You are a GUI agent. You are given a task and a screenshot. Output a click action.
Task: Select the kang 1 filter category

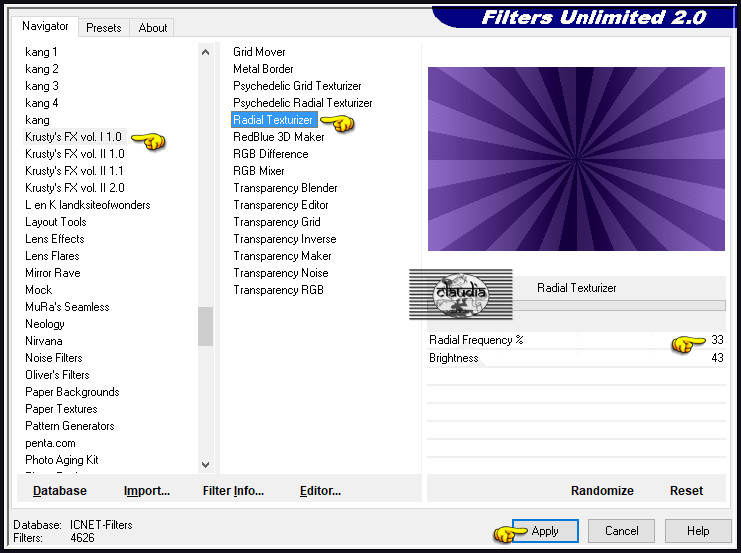coord(41,52)
